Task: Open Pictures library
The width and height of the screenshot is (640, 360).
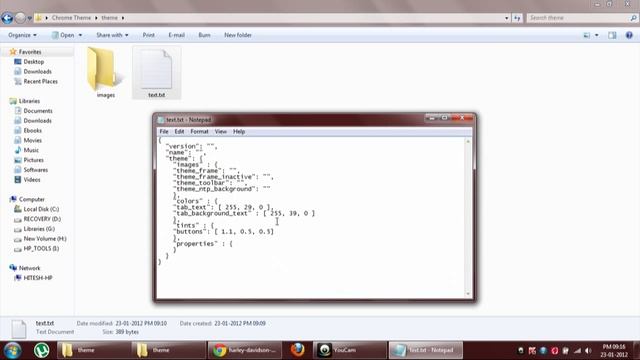Action: [33, 160]
